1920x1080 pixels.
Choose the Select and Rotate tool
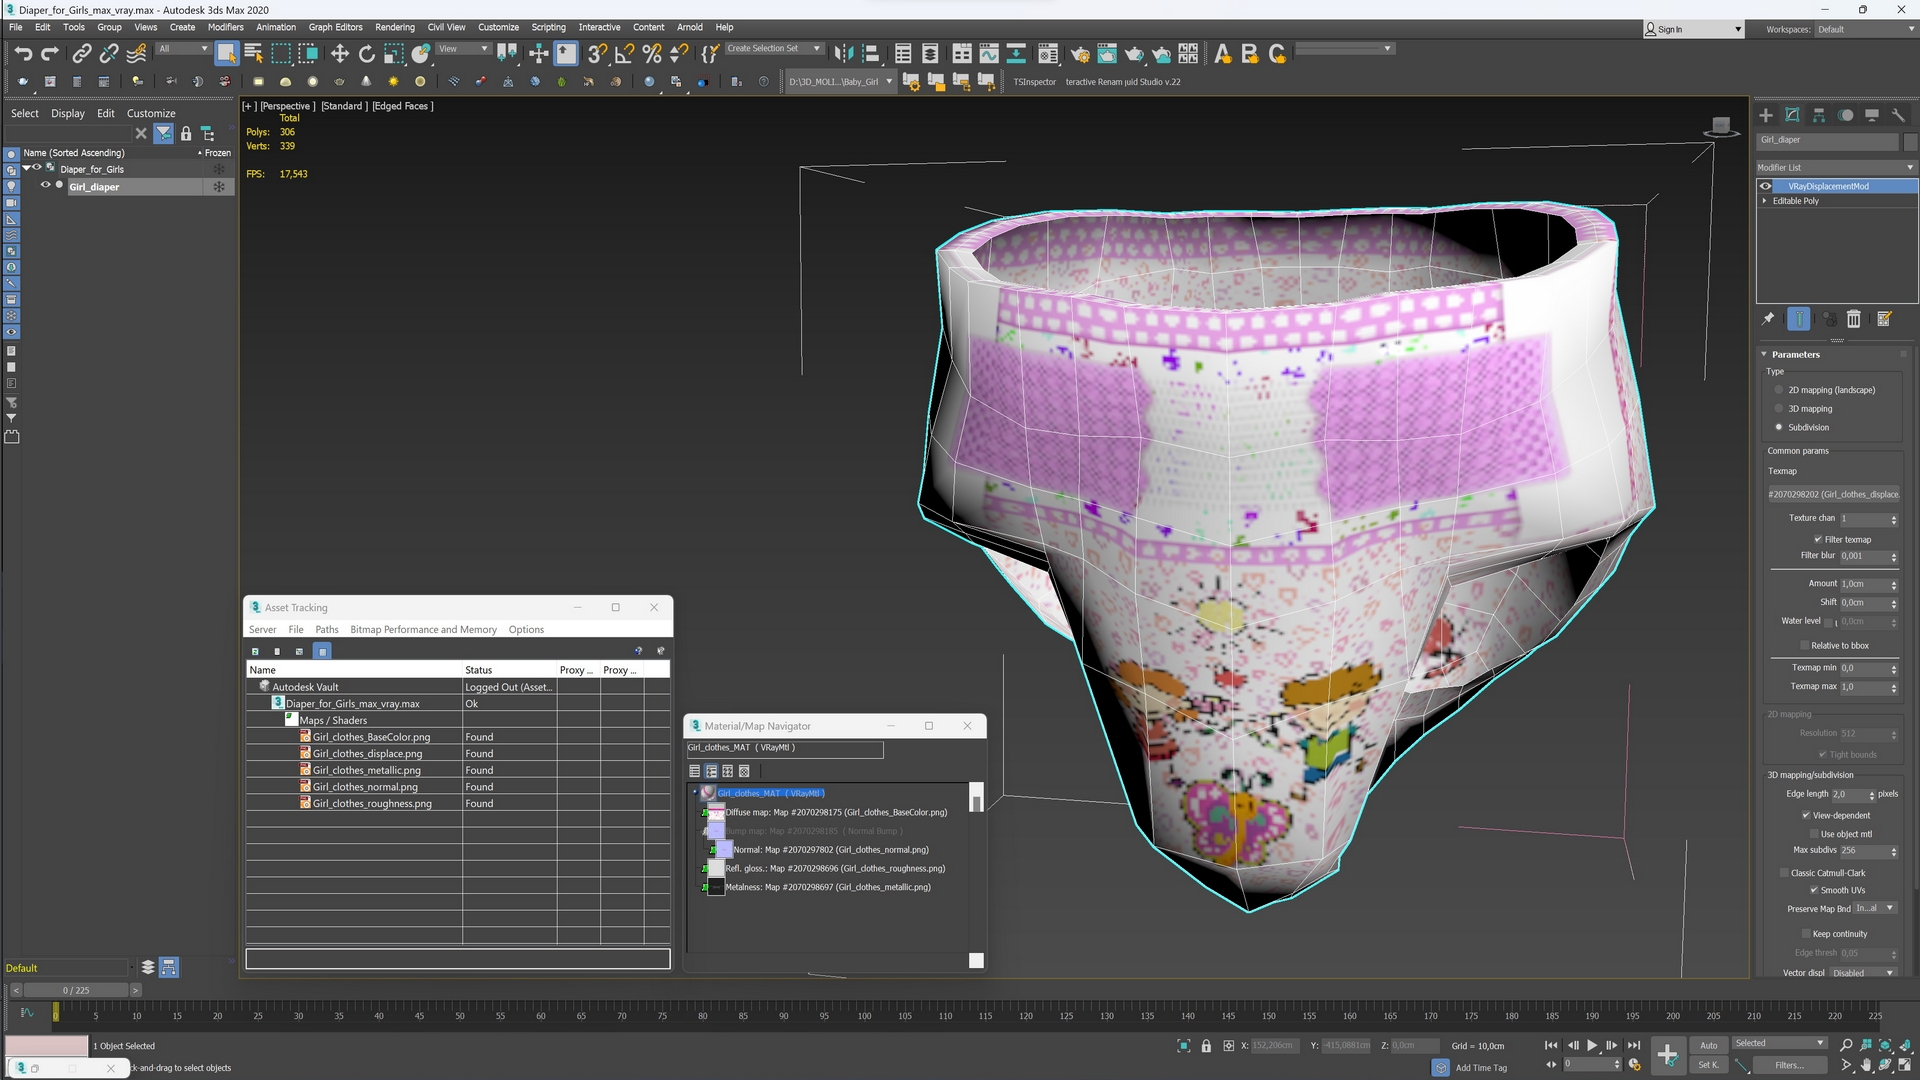coord(366,53)
